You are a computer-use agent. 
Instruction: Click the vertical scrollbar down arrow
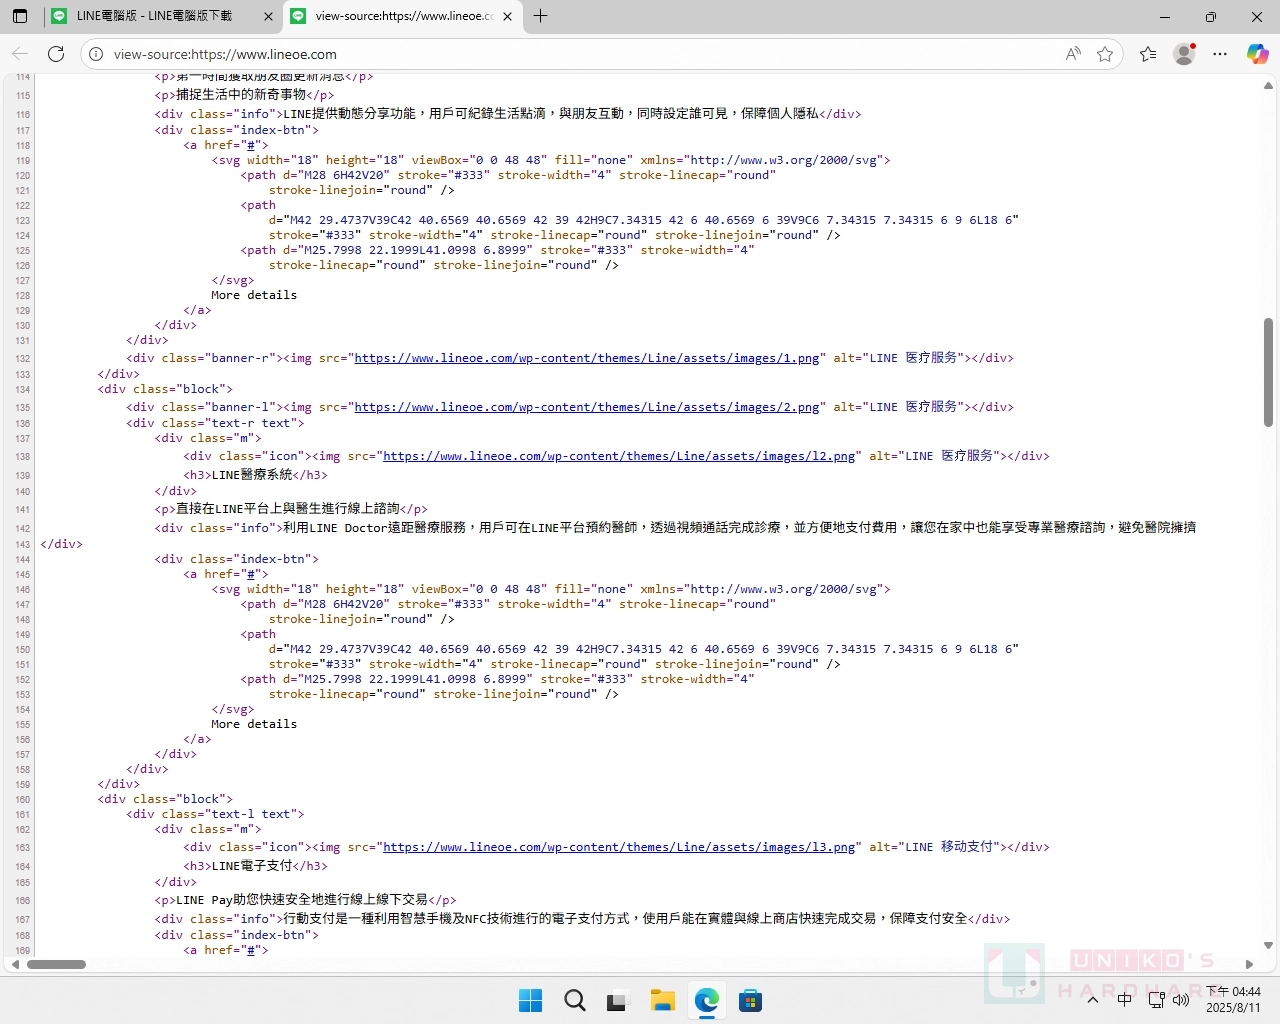pos(1268,945)
